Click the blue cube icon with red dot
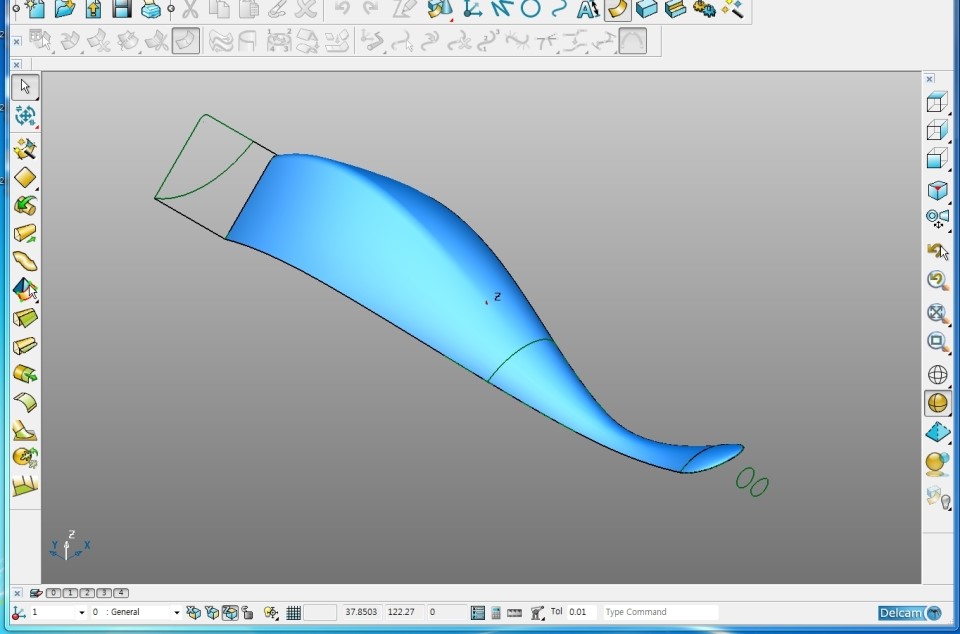 (937, 190)
